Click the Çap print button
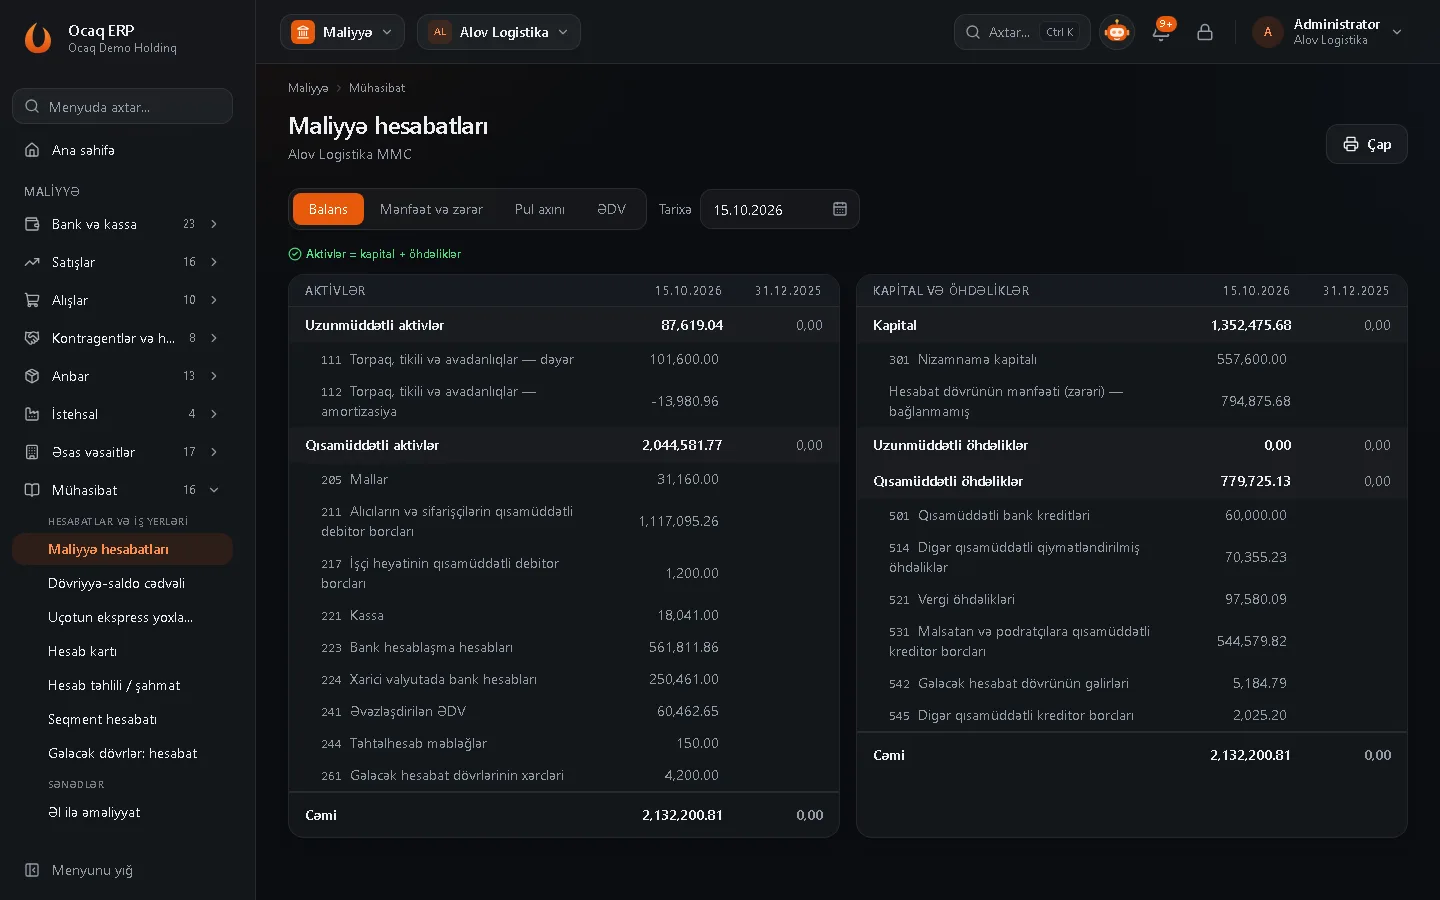 [1366, 144]
